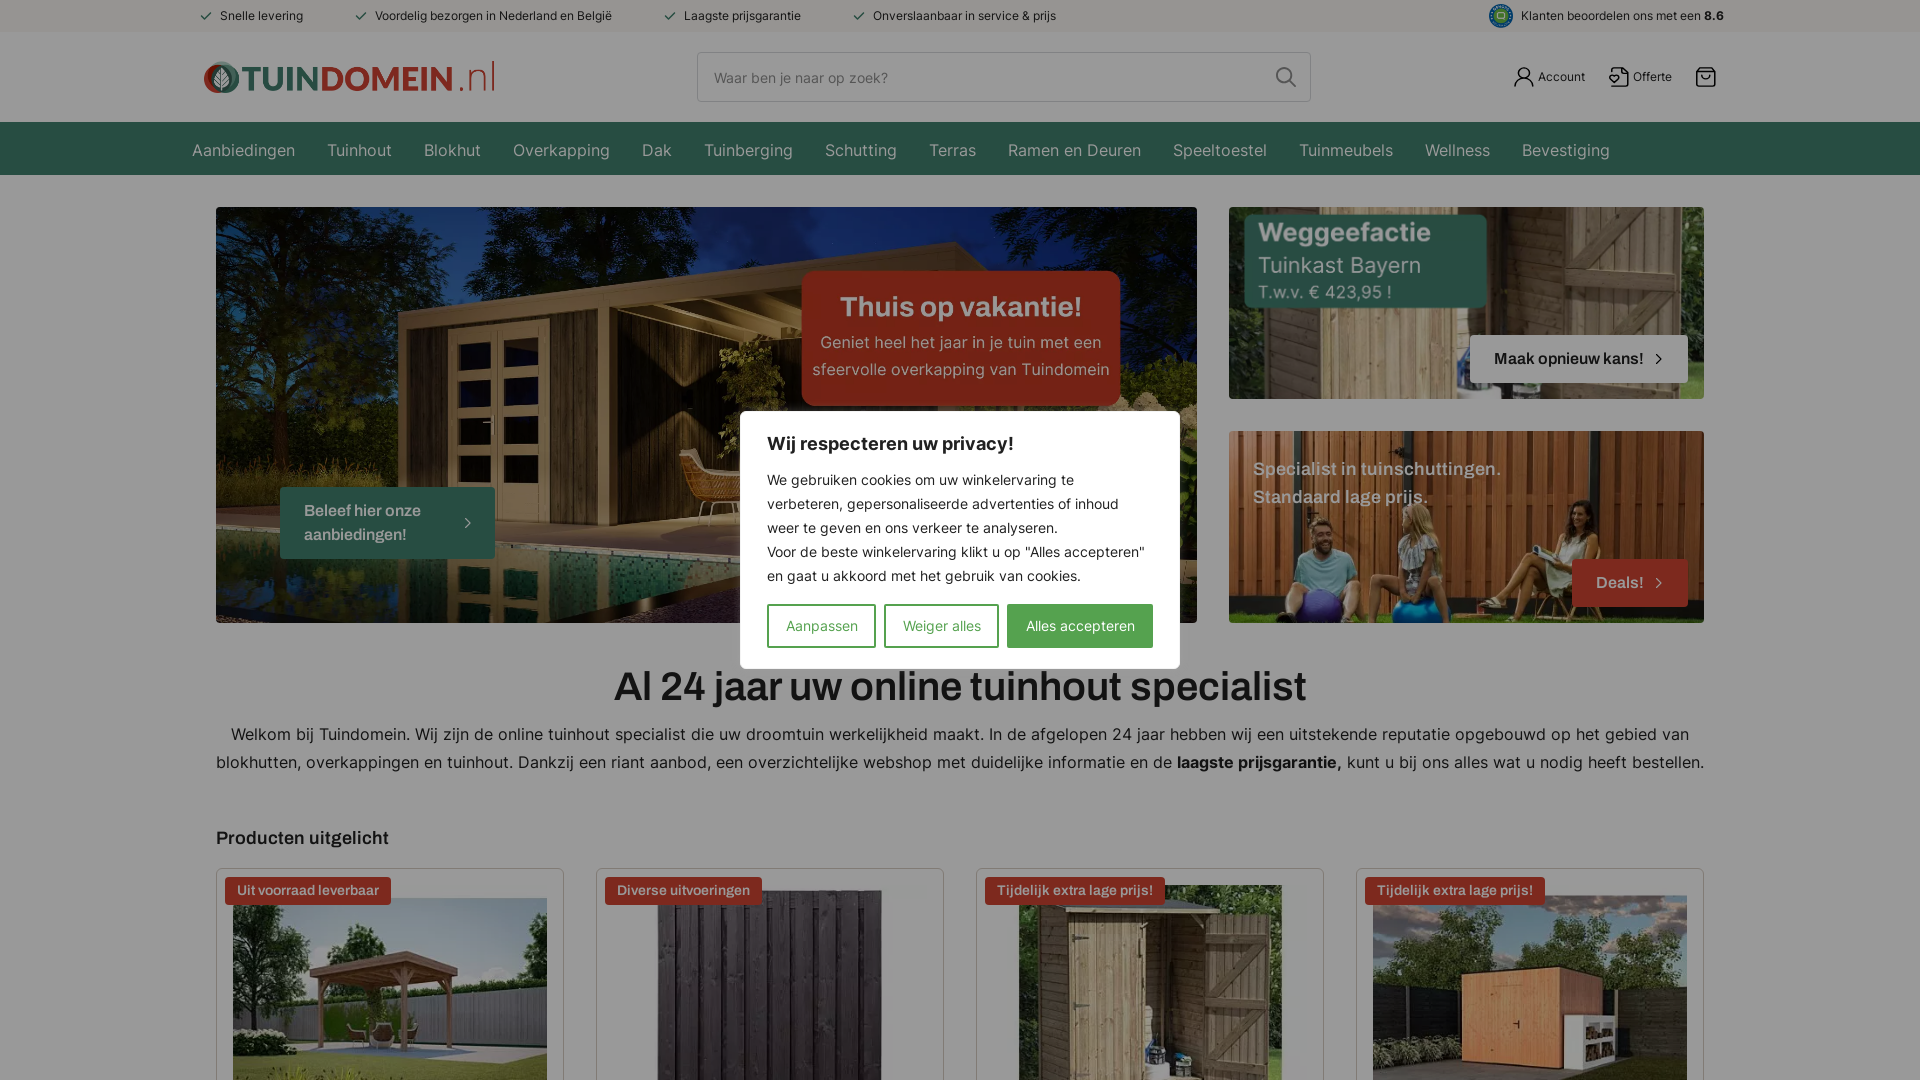The image size is (1920, 1080).
Task: Open the Tuinmeubels menu
Action: pyautogui.click(x=1346, y=150)
